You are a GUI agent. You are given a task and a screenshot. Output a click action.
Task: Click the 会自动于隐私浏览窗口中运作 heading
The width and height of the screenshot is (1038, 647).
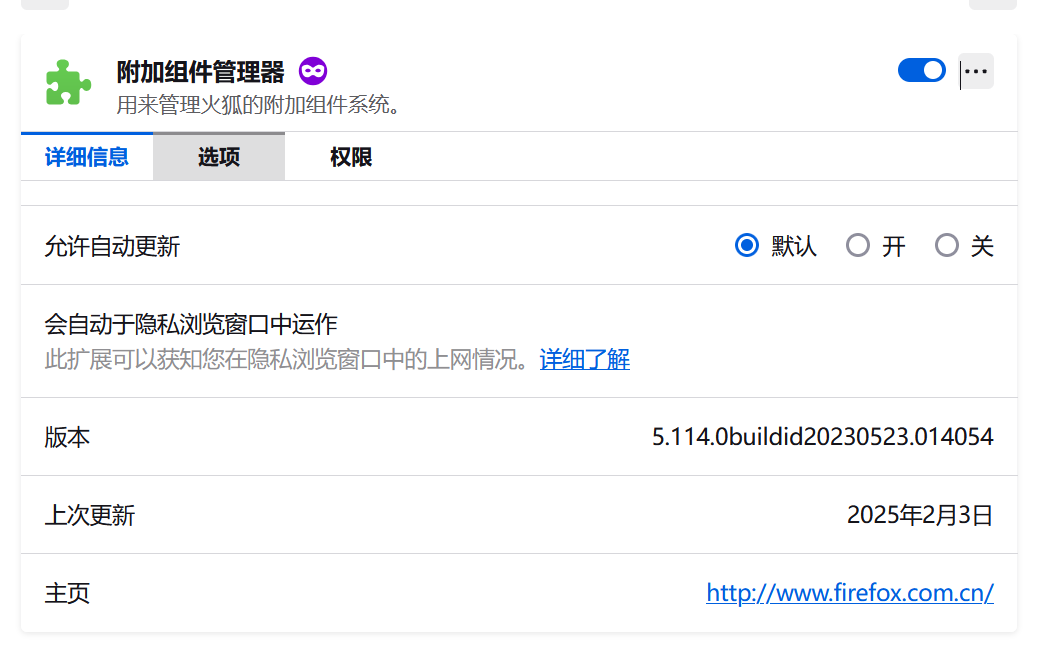[191, 324]
